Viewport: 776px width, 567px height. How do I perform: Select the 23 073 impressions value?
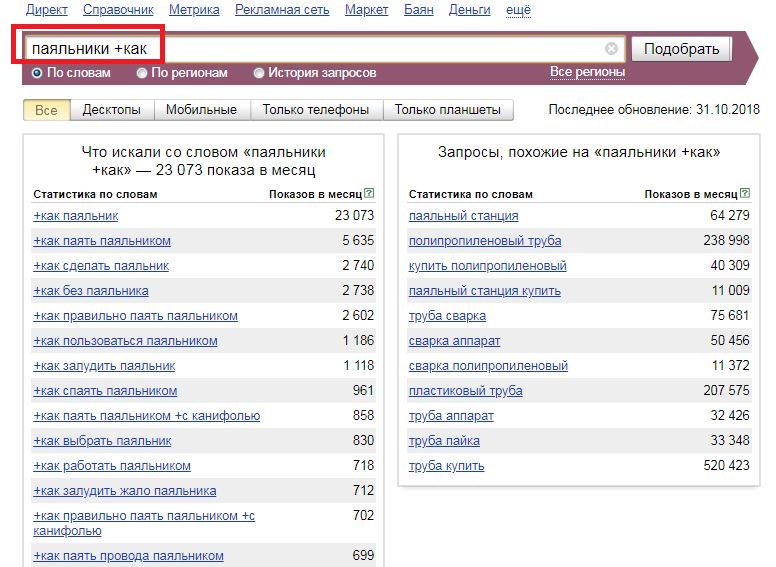click(354, 216)
